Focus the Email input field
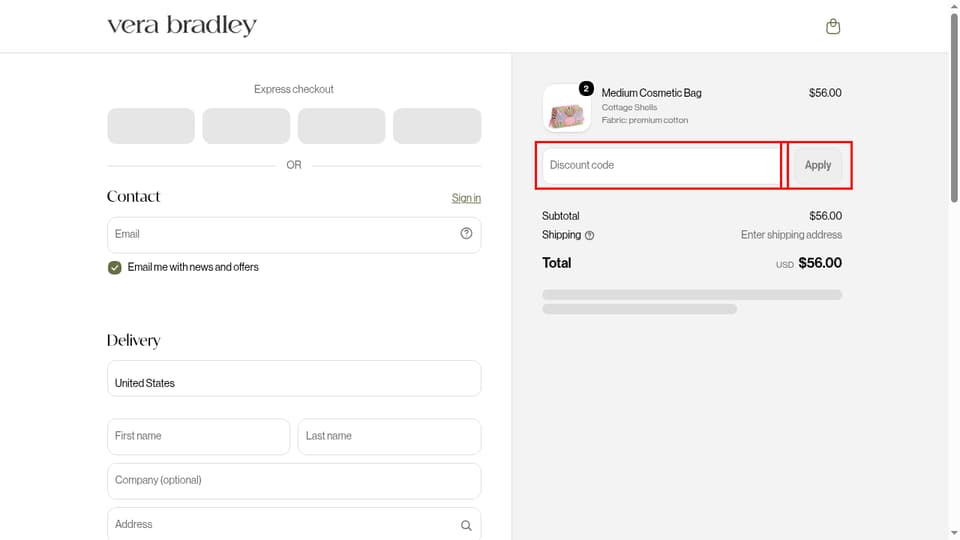 [294, 234]
